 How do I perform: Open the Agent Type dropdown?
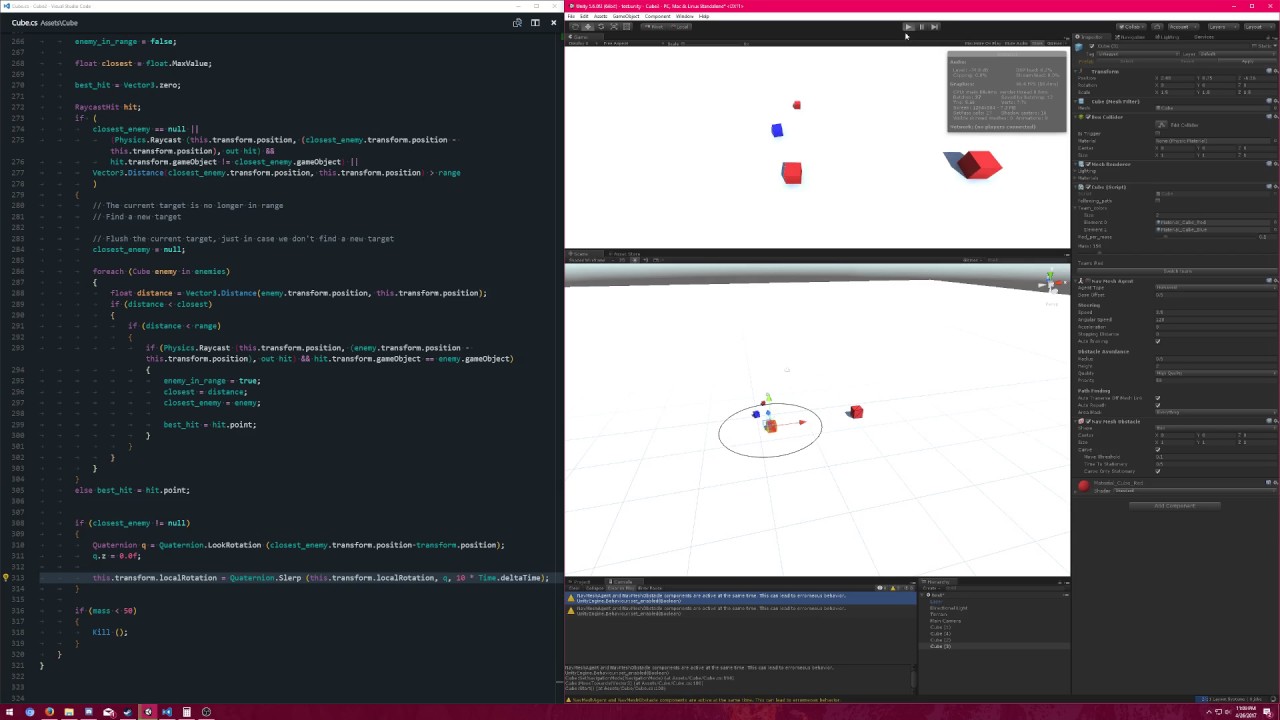pyautogui.click(x=1216, y=287)
